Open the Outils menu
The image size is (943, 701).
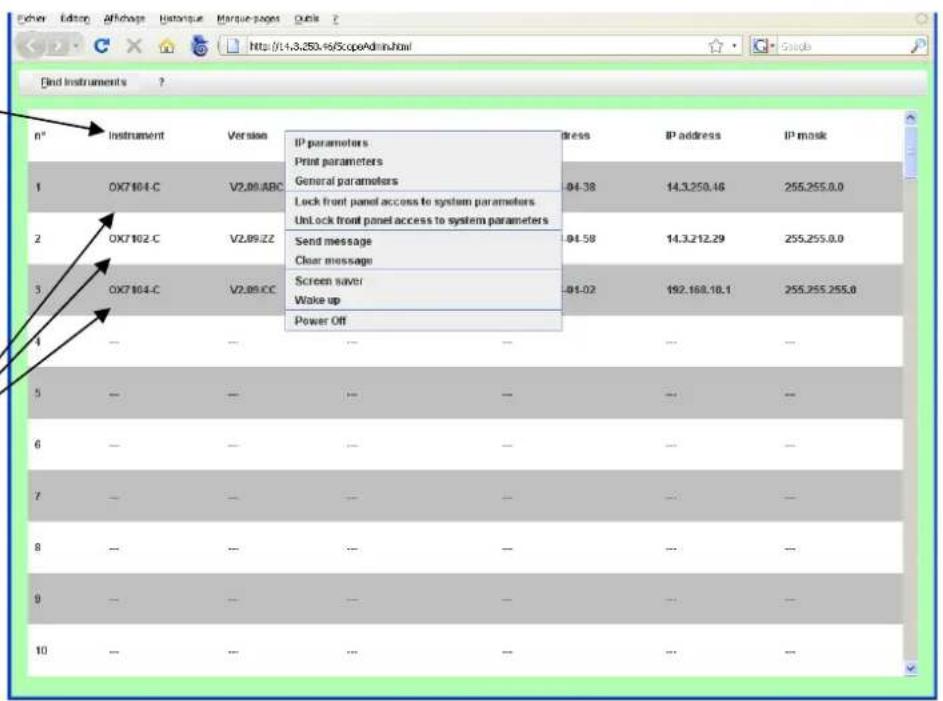(307, 19)
